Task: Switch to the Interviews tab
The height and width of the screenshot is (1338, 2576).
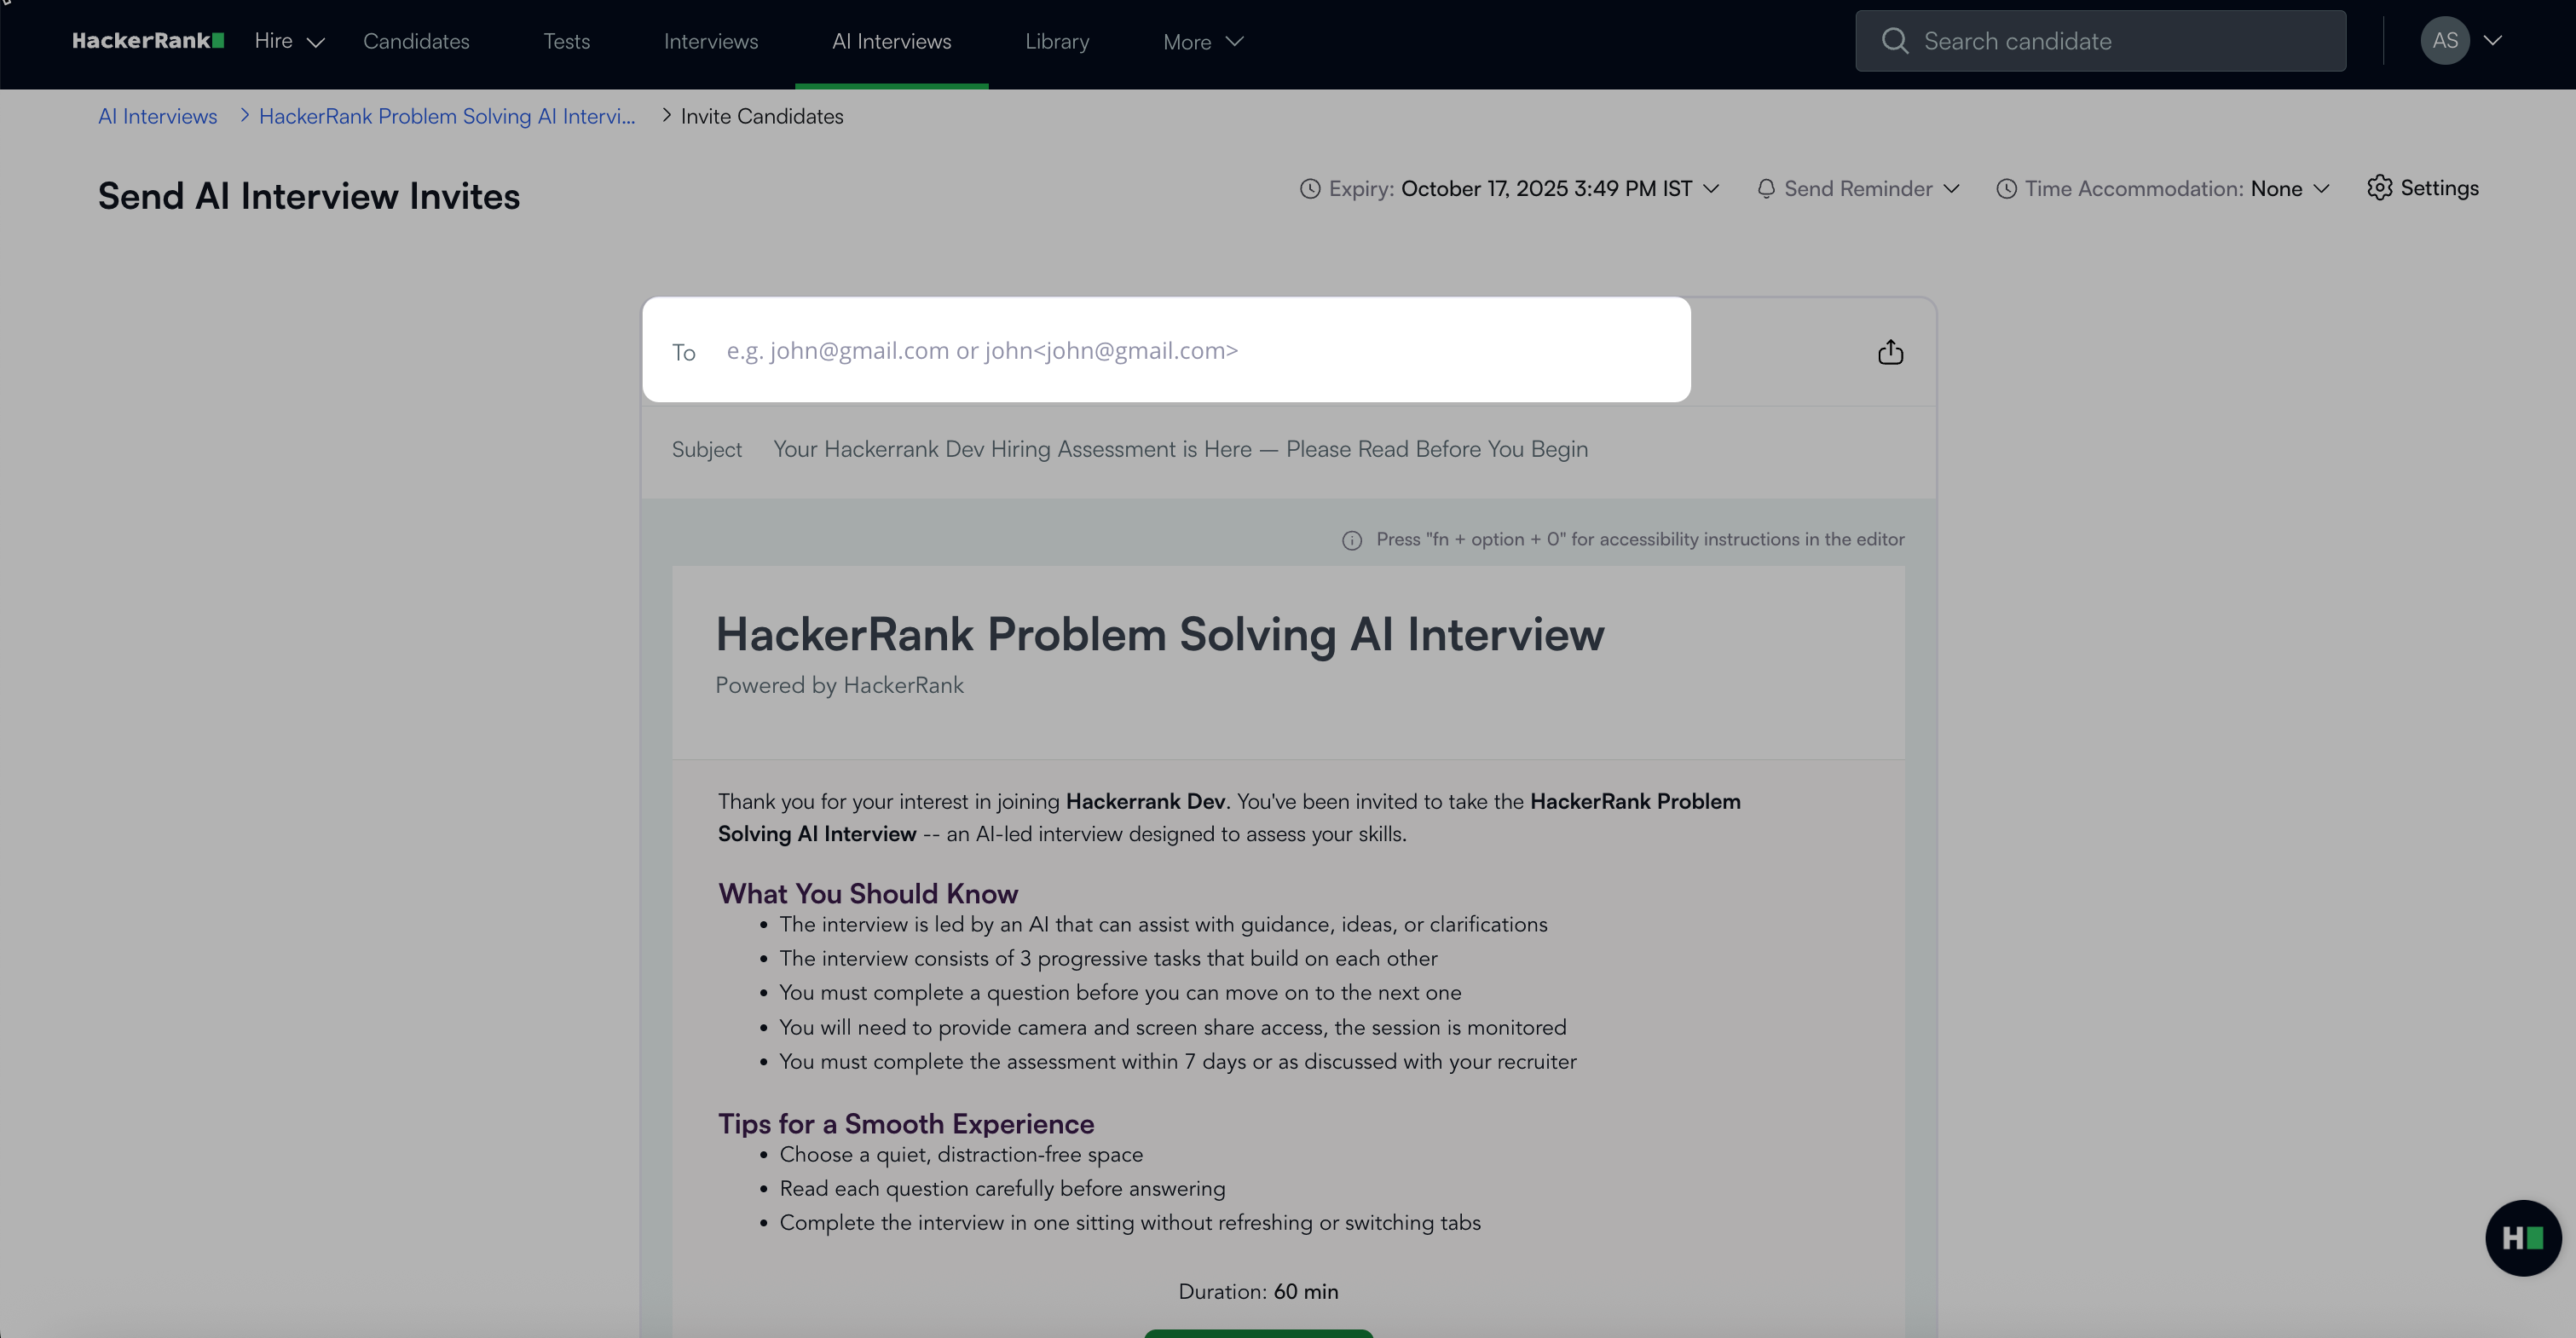Action: click(x=711, y=41)
